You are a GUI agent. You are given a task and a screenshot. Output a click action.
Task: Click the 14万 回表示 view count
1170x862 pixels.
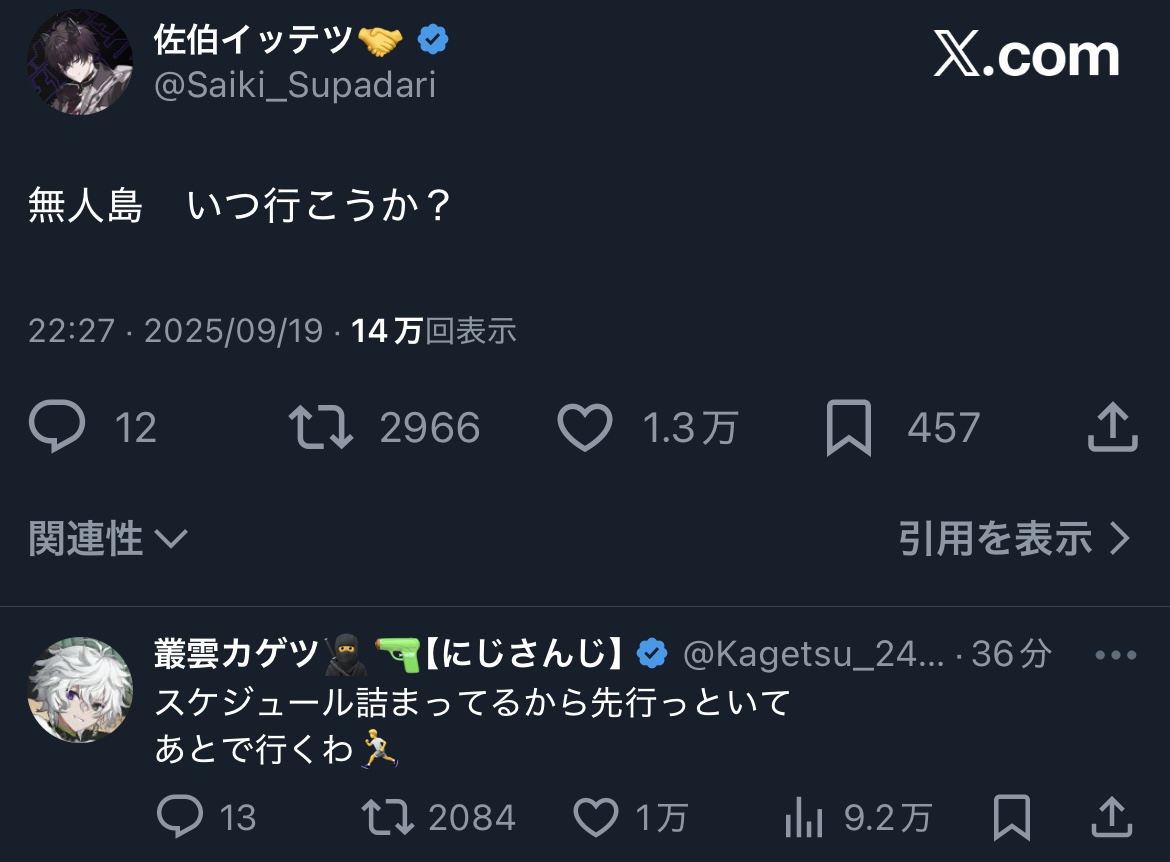coord(433,331)
